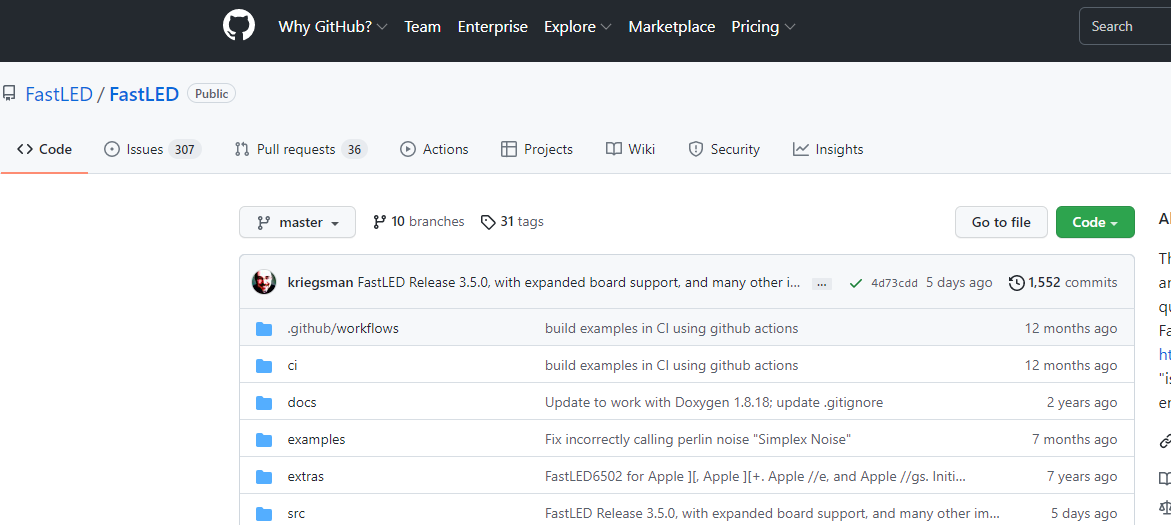Click the '2 years ago' timestamp for docs
1171x525 pixels.
1082,403
